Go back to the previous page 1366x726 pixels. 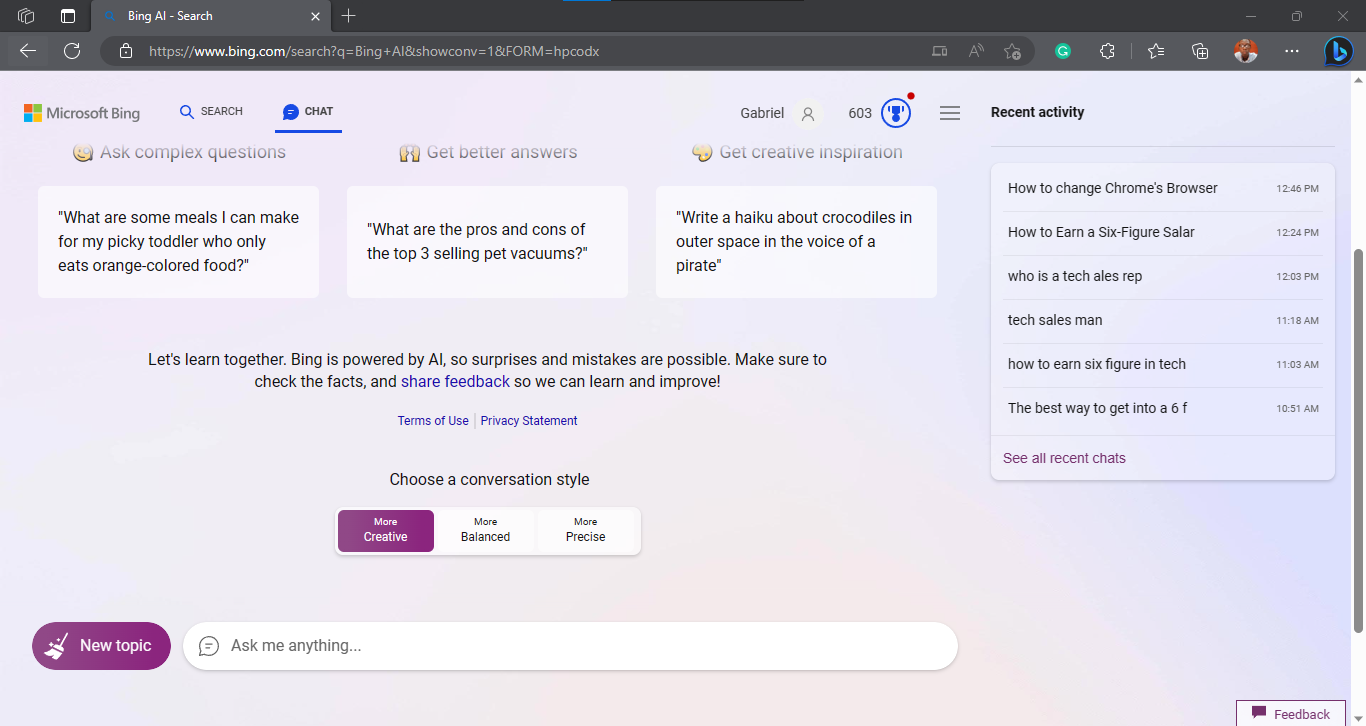pos(28,51)
